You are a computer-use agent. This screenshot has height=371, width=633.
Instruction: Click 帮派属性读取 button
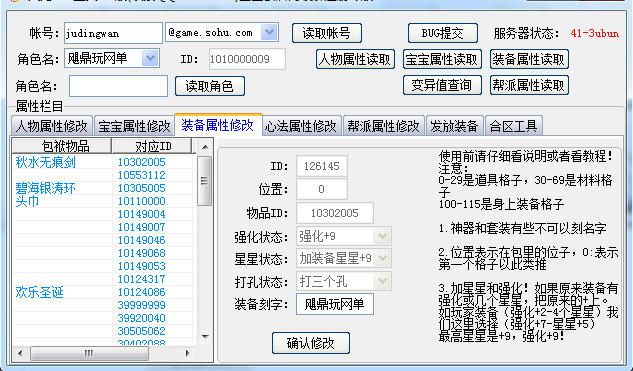pyautogui.click(x=529, y=85)
